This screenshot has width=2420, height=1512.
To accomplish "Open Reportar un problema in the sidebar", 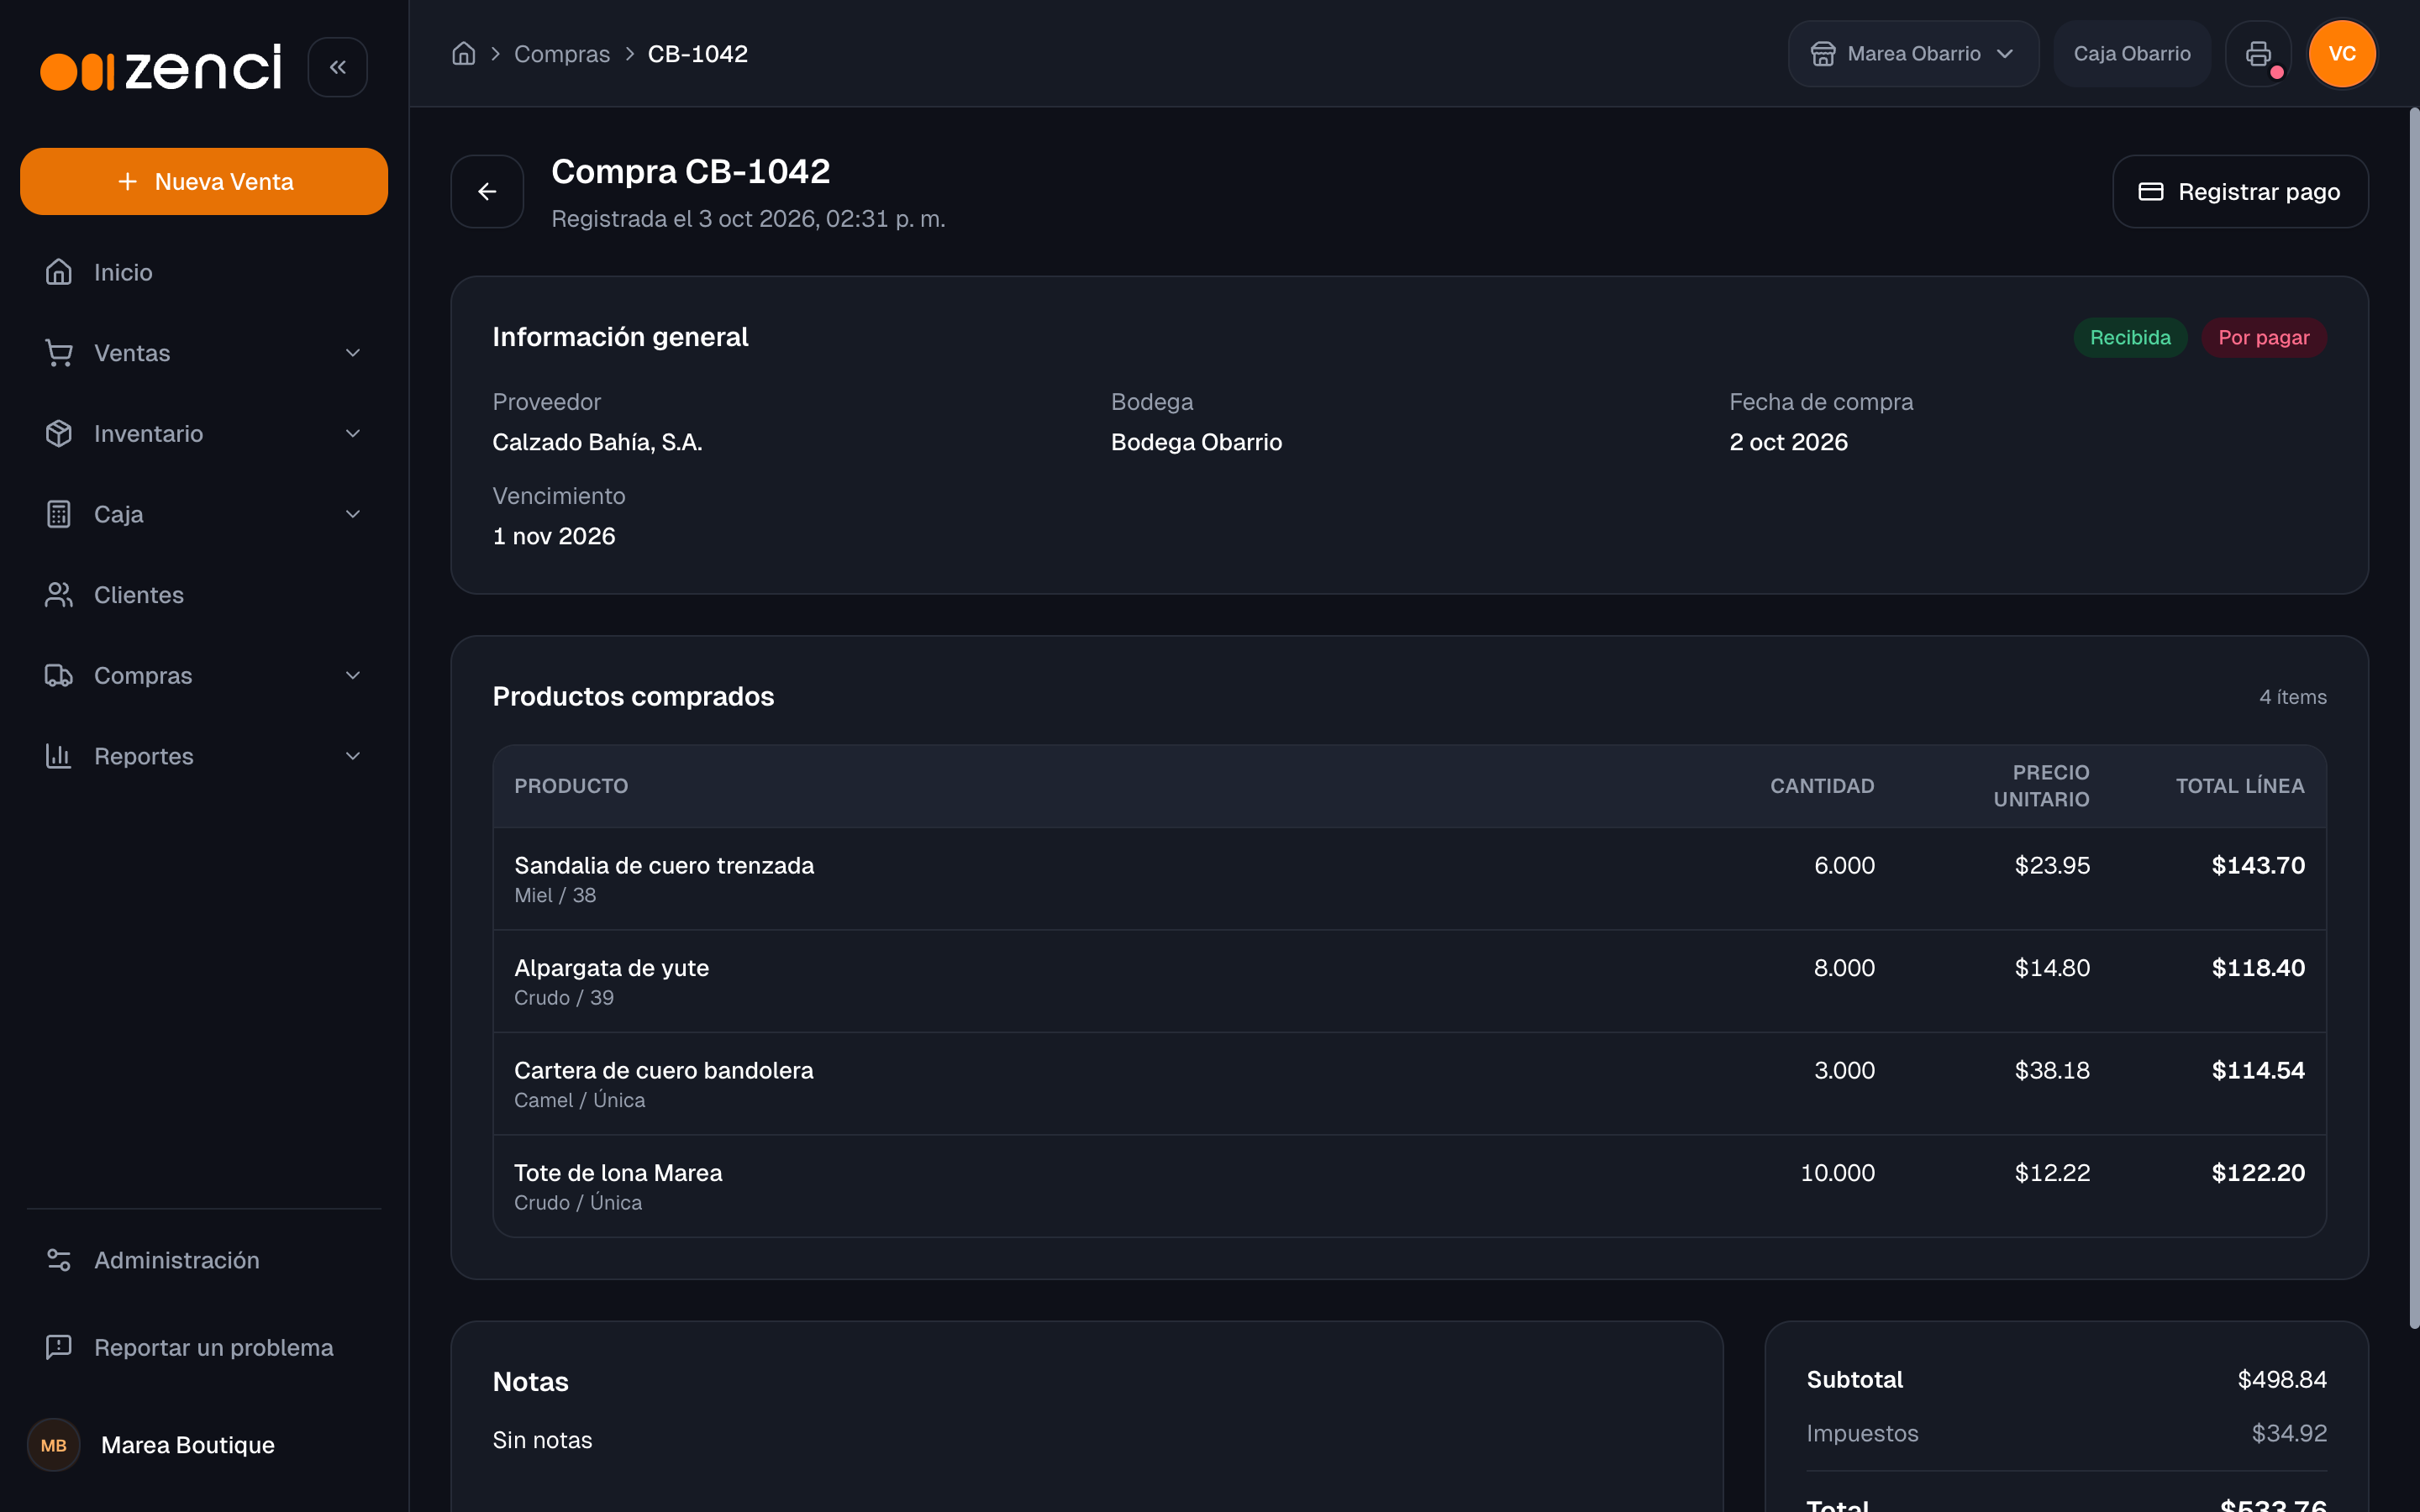I will (204, 1347).
